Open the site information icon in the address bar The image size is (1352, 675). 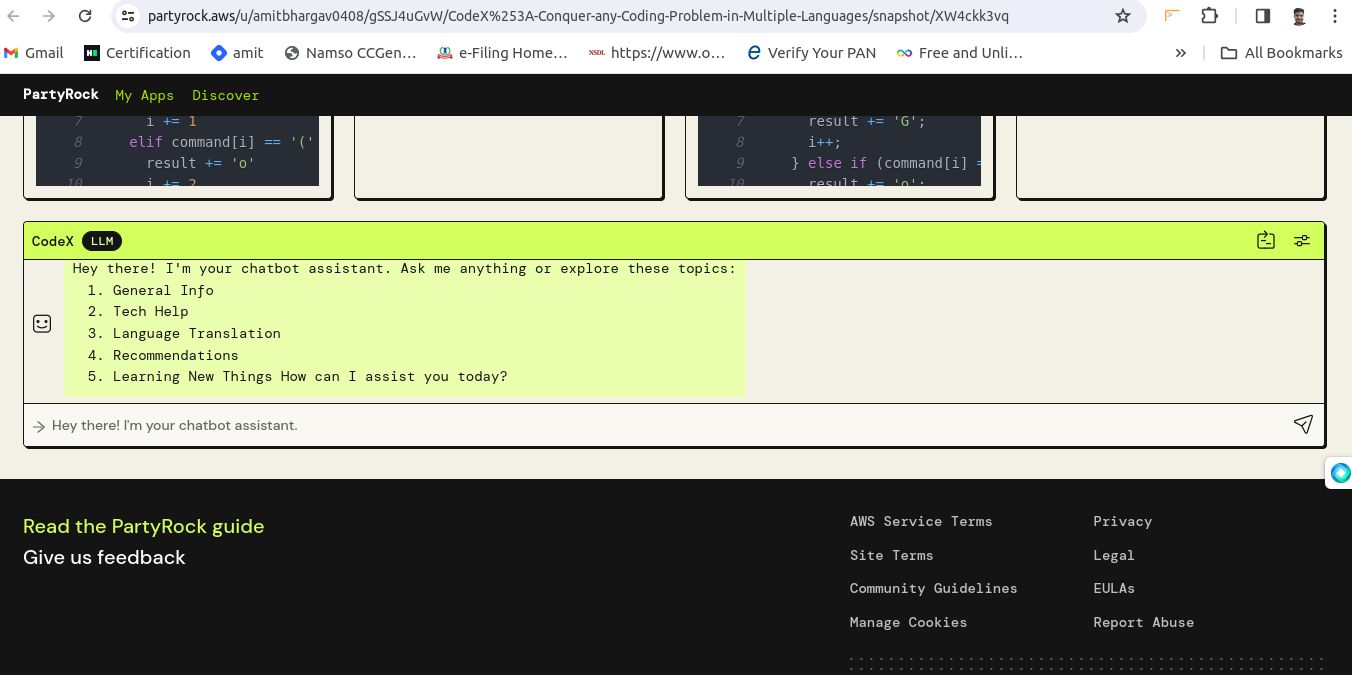click(127, 16)
